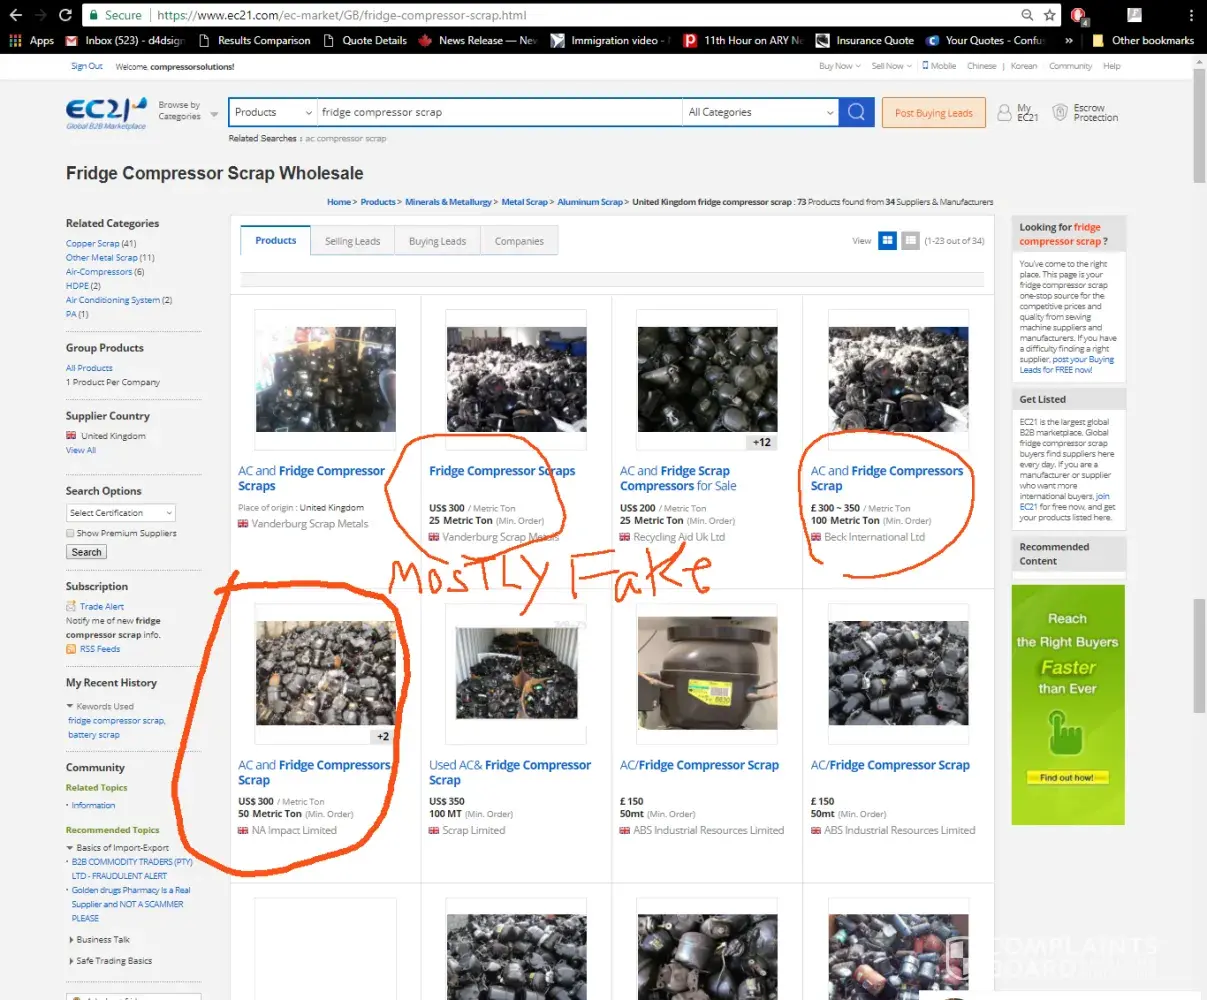
Task: Check Show Premium Suppliers checkbox
Action: 70,533
